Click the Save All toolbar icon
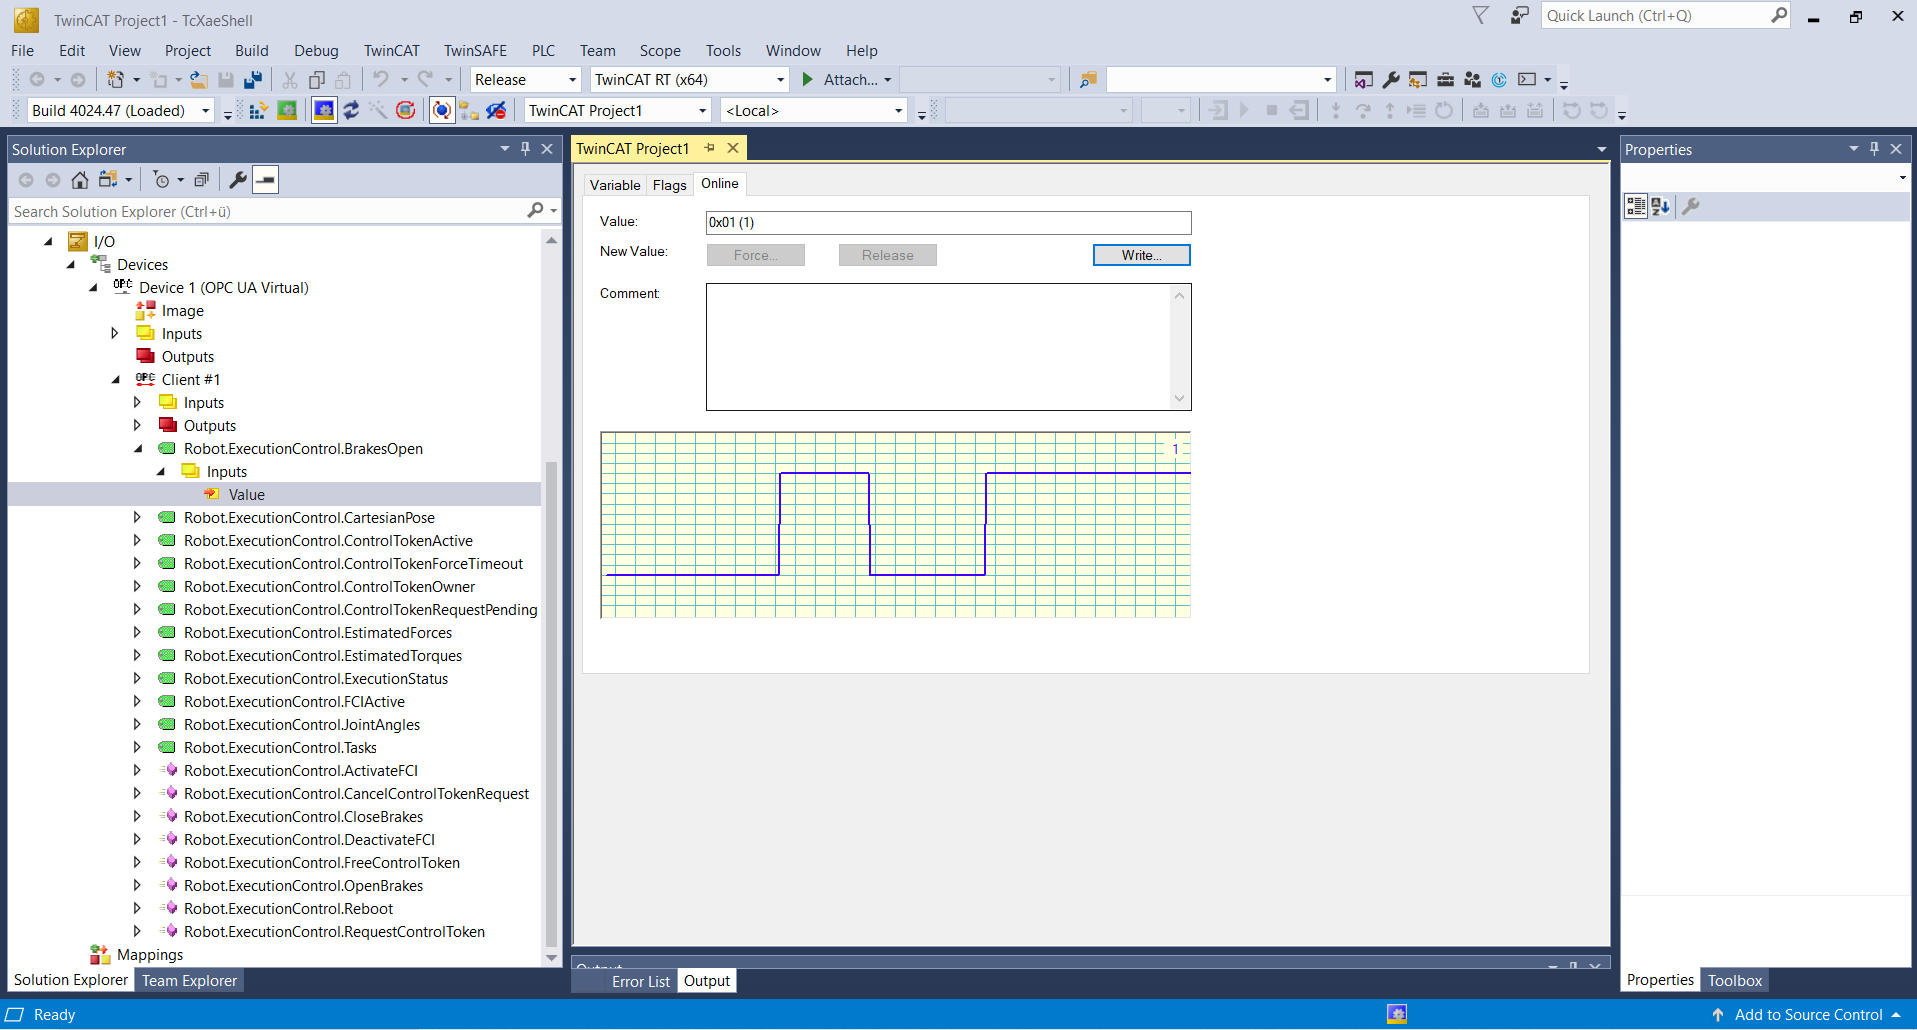 pyautogui.click(x=253, y=80)
